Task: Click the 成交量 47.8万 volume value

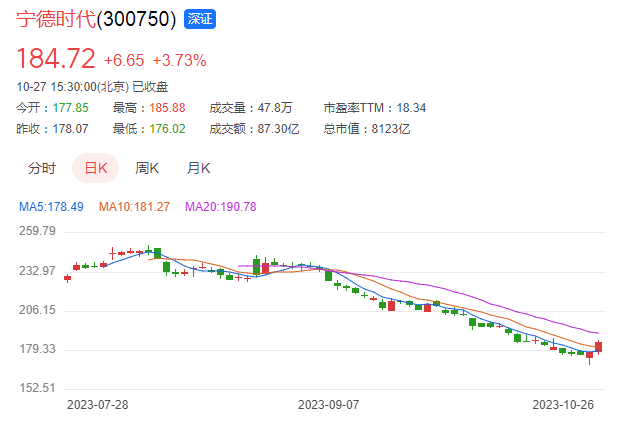Action: pos(251,108)
